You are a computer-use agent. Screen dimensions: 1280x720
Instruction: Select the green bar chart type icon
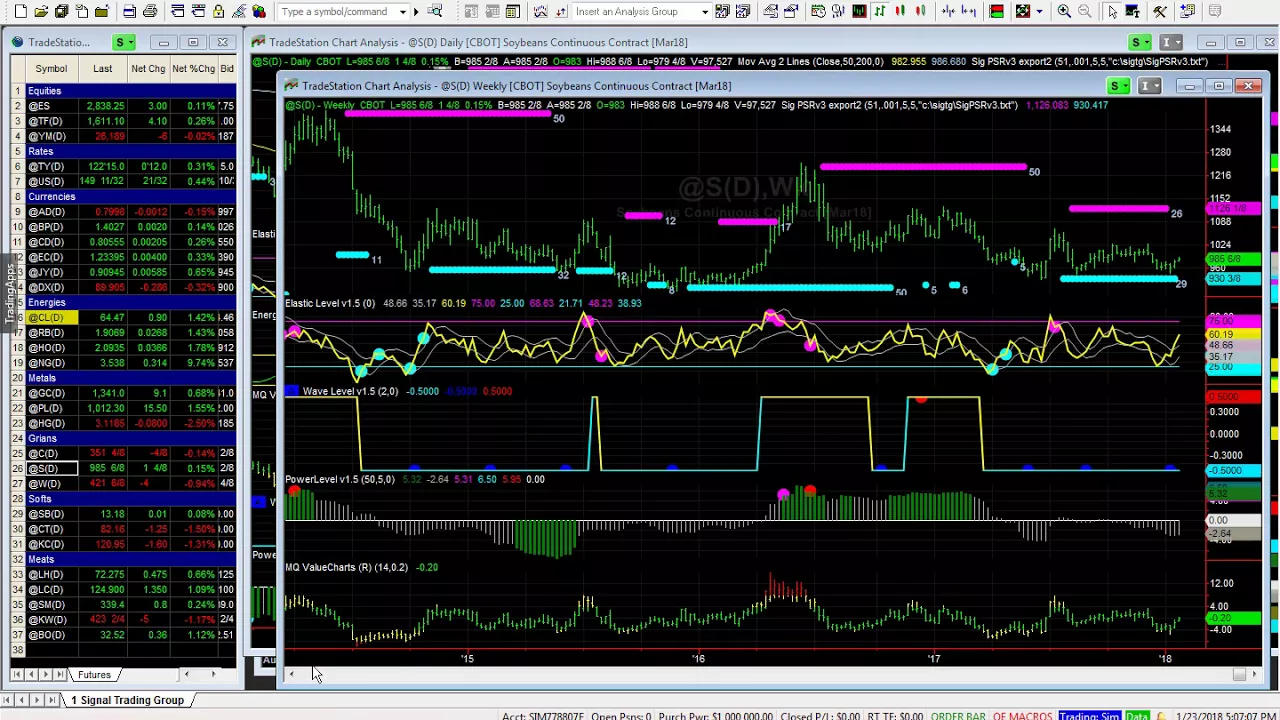[880, 11]
